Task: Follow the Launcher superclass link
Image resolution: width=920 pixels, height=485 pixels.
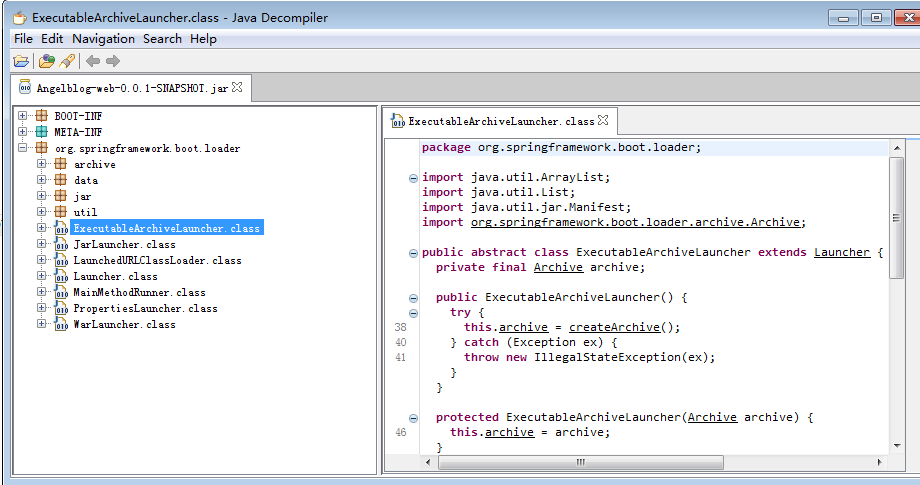Action: tap(842, 252)
